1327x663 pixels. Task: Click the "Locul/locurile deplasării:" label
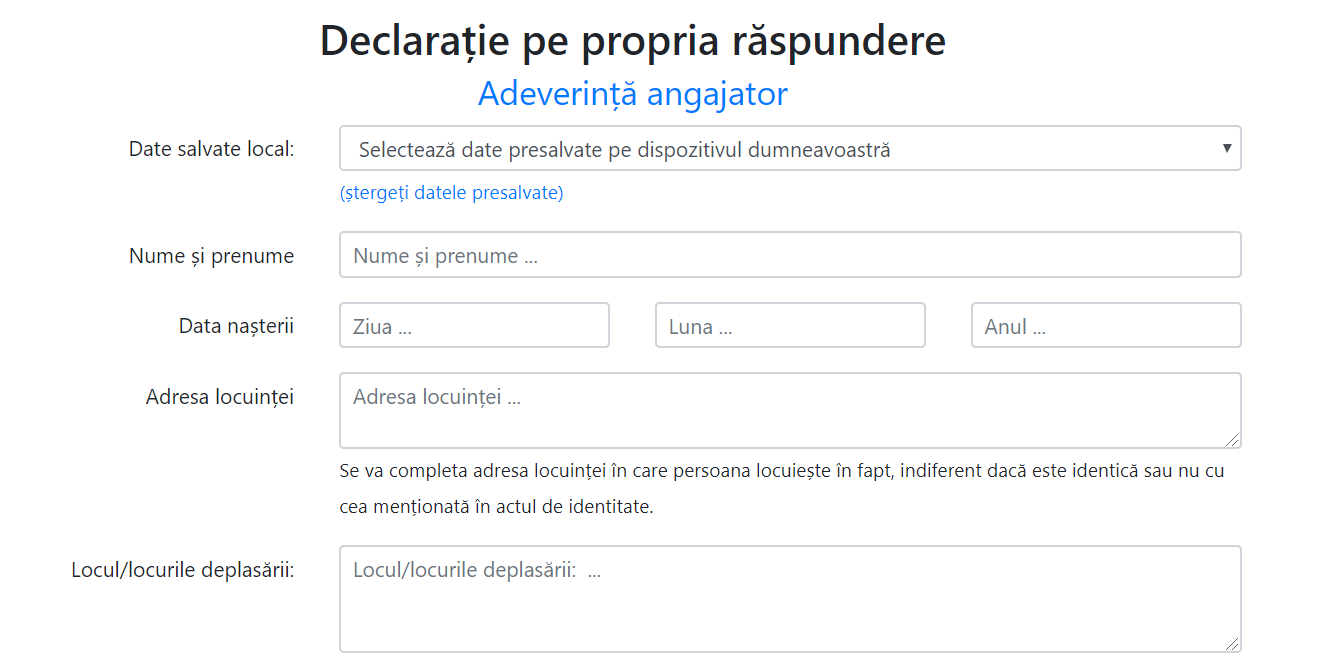[x=182, y=569]
